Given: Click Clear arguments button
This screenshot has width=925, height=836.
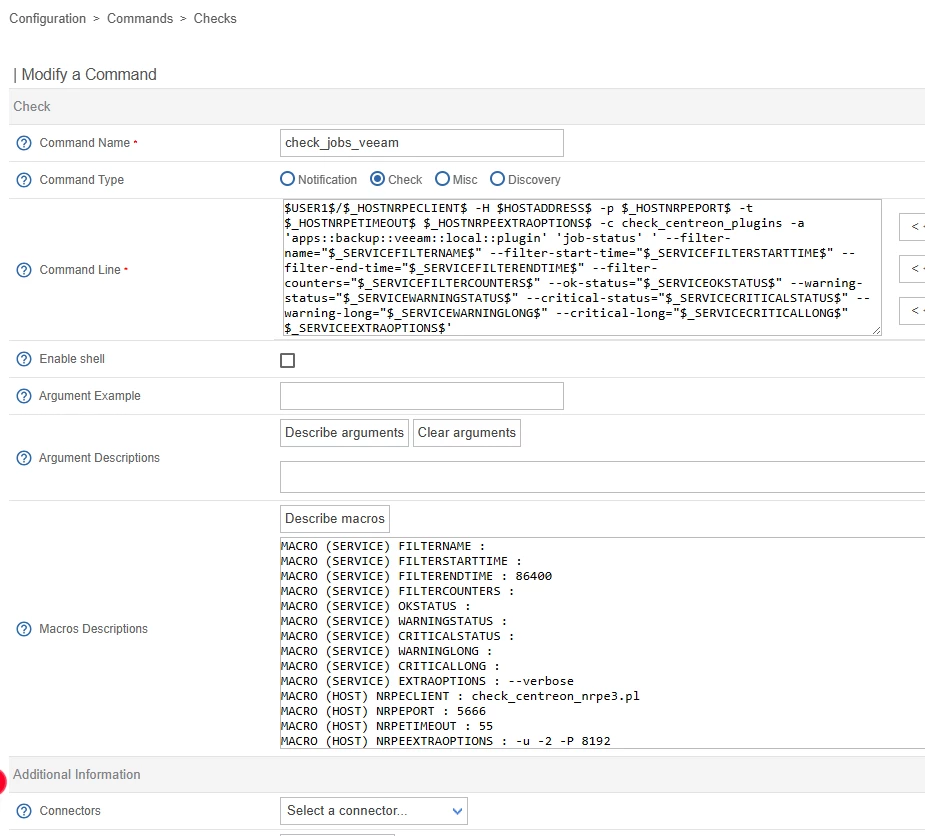Looking at the screenshot, I should [x=467, y=433].
